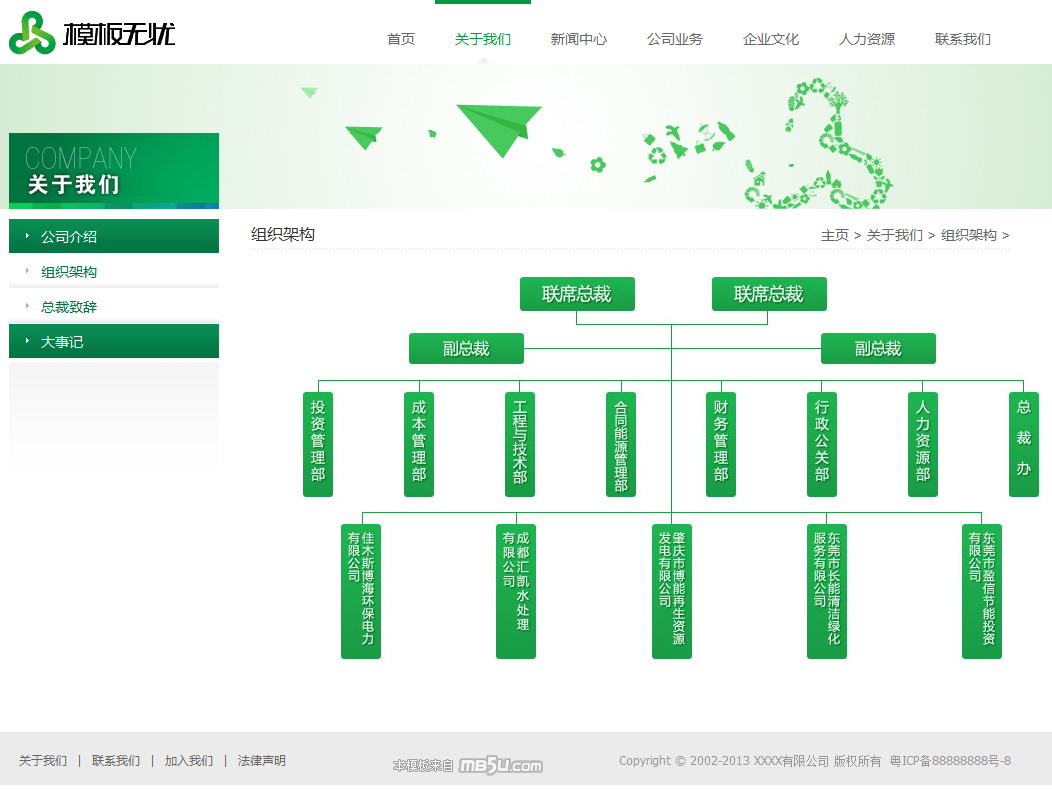
Task: Open the 法律声明 footer link
Action: pos(262,761)
